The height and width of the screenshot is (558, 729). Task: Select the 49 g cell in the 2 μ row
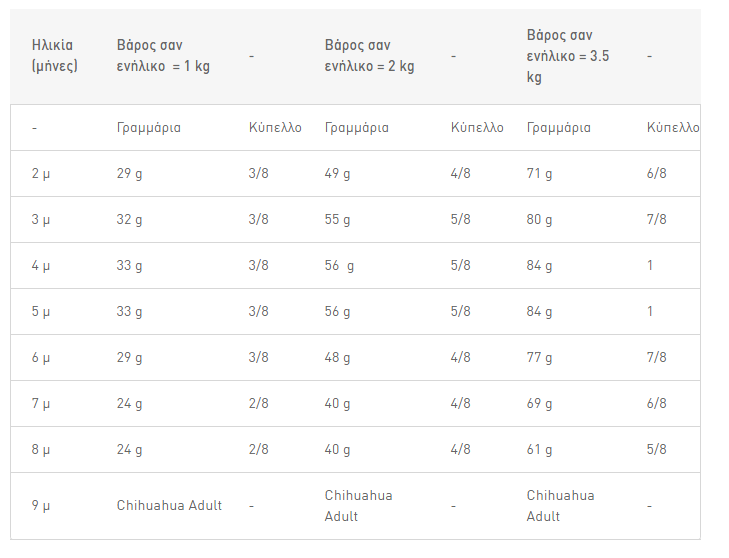point(337,173)
